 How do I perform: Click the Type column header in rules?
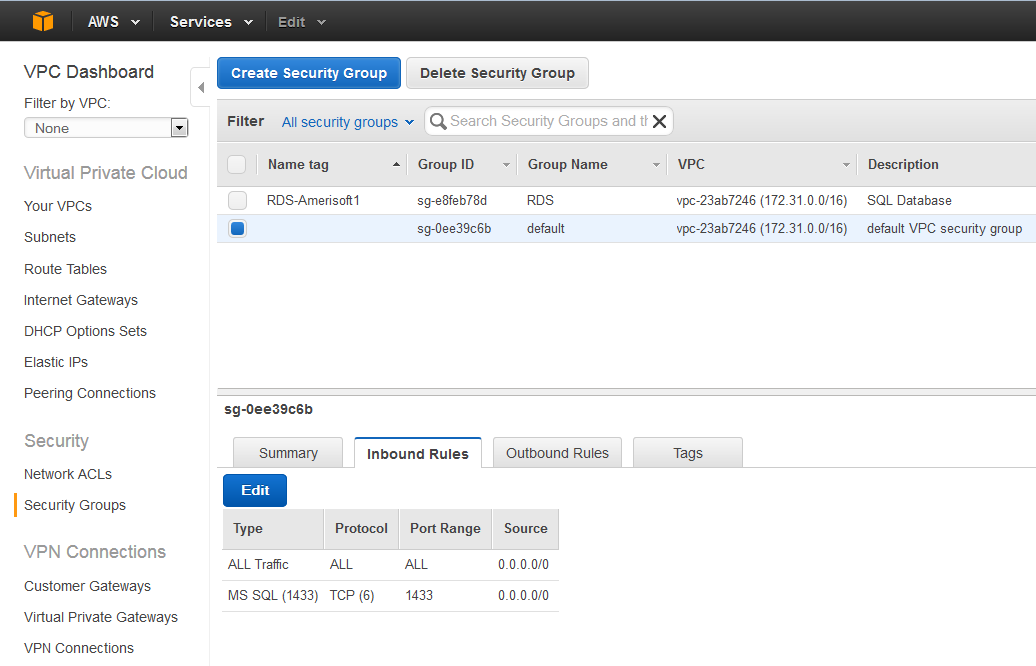pyautogui.click(x=273, y=529)
